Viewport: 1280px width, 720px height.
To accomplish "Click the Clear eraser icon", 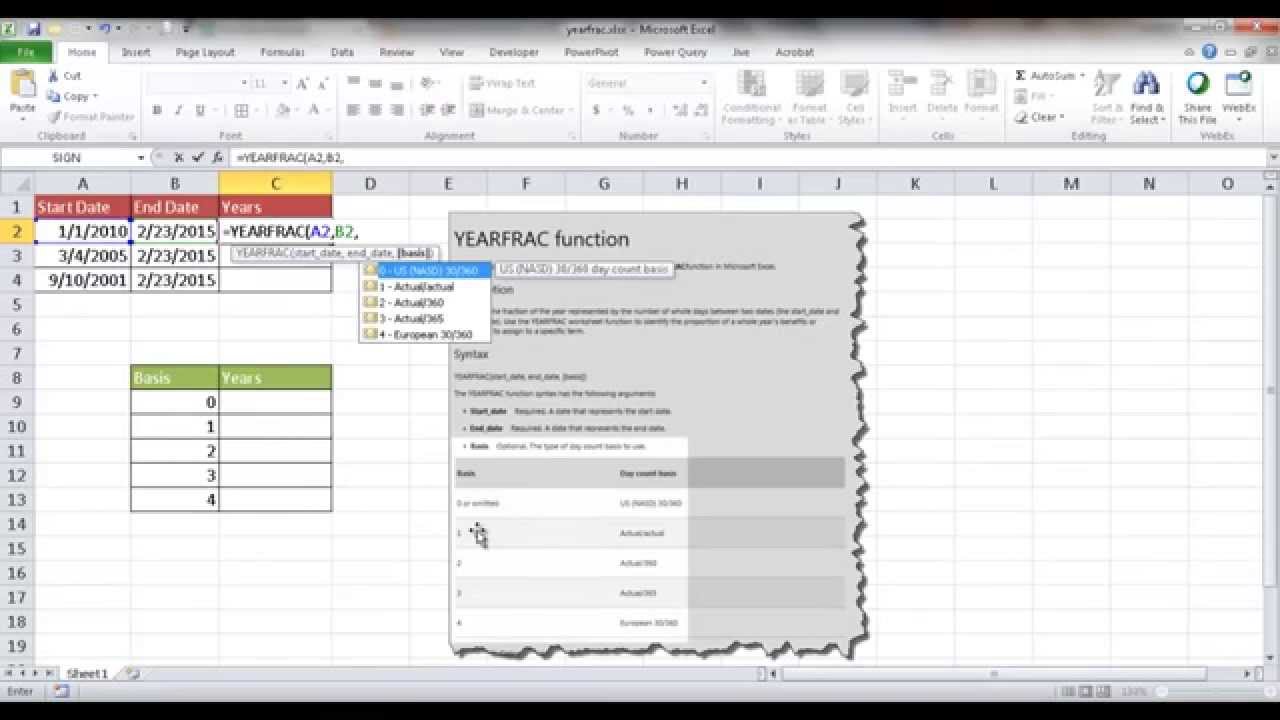I will click(1021, 118).
